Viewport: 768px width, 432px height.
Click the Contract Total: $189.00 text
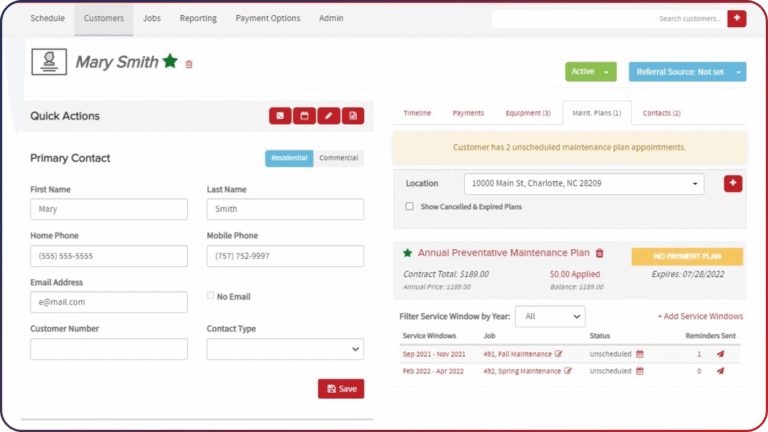click(446, 274)
